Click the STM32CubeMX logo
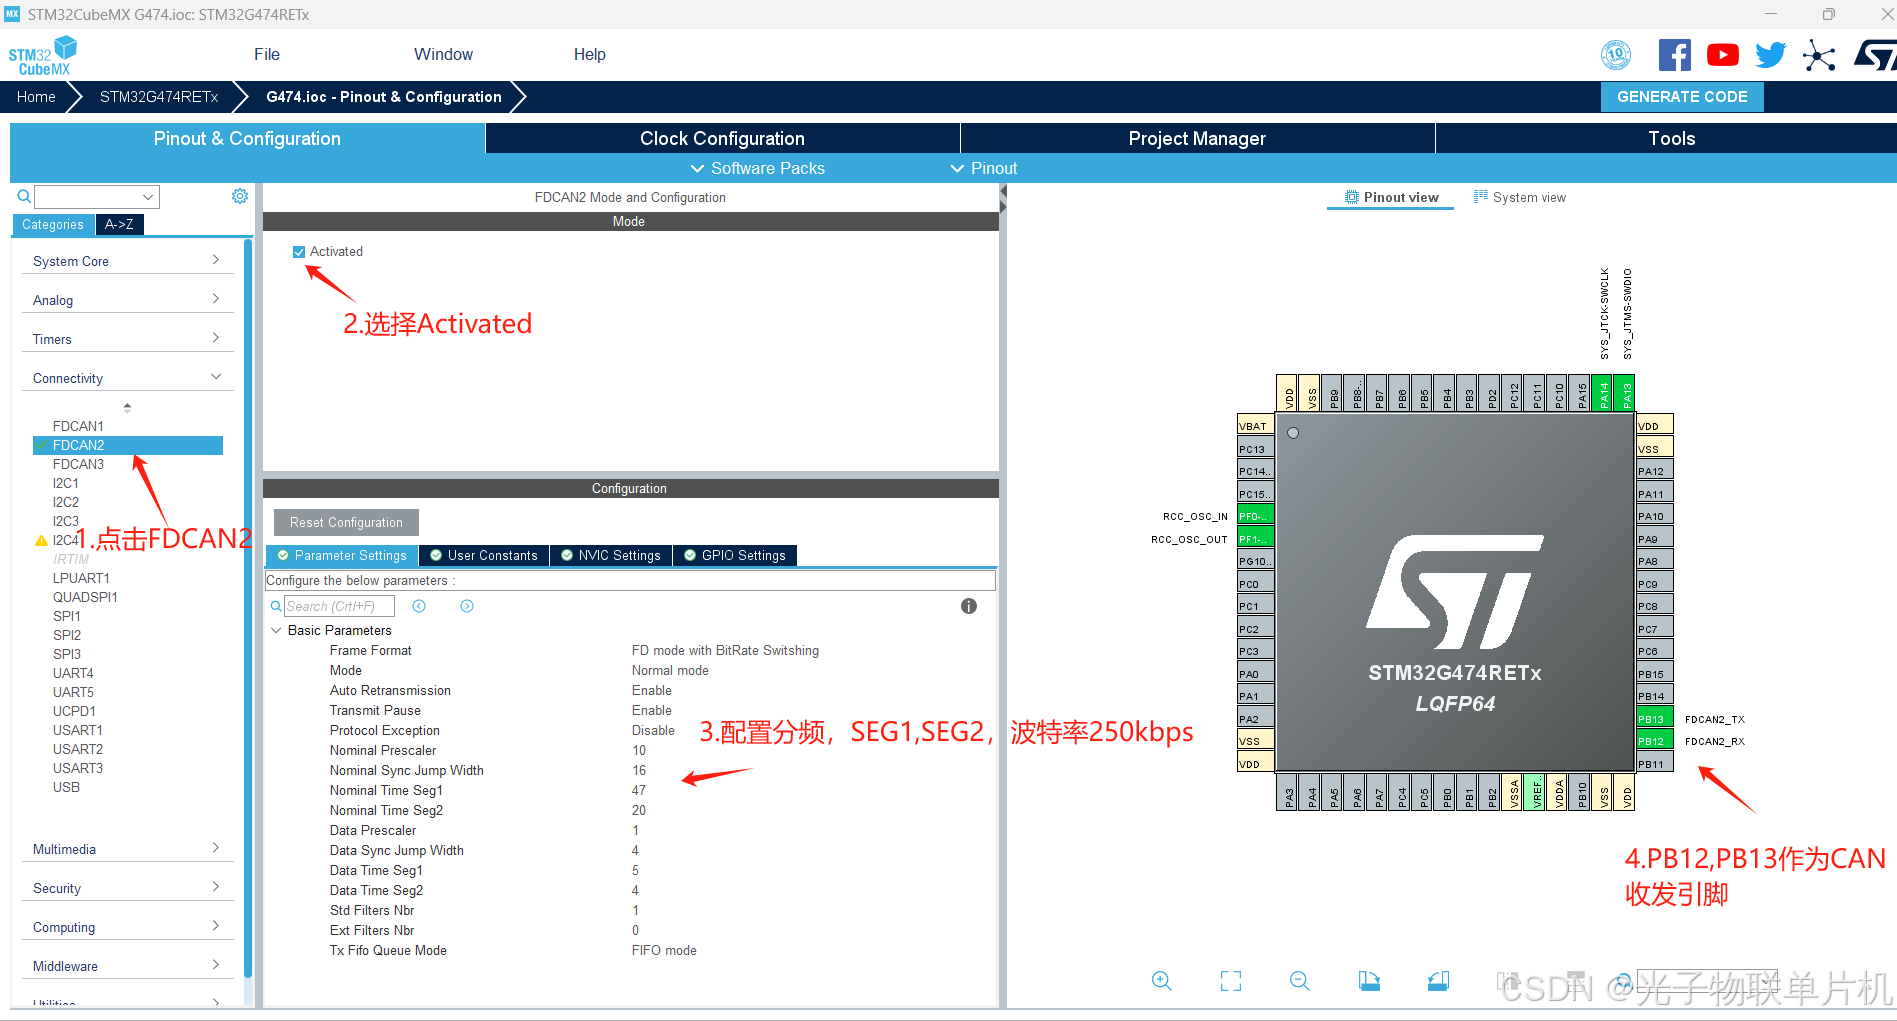Screen dimensions: 1897x1021 pos(43,55)
